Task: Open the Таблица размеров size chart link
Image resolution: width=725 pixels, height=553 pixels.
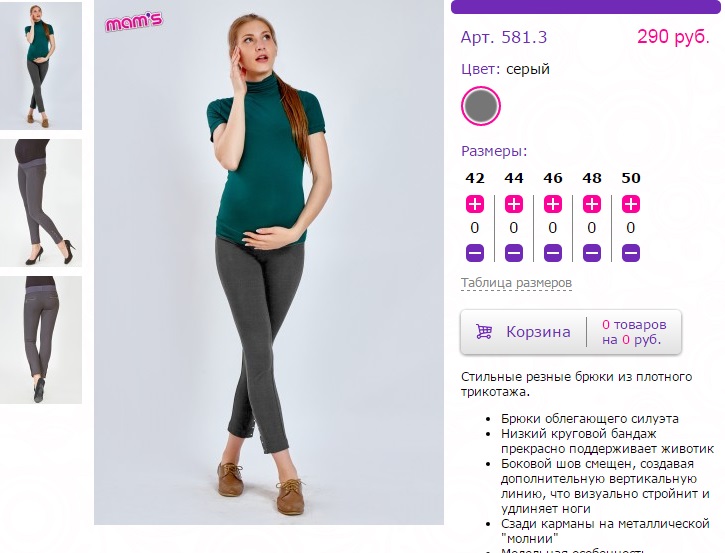Action: (516, 283)
